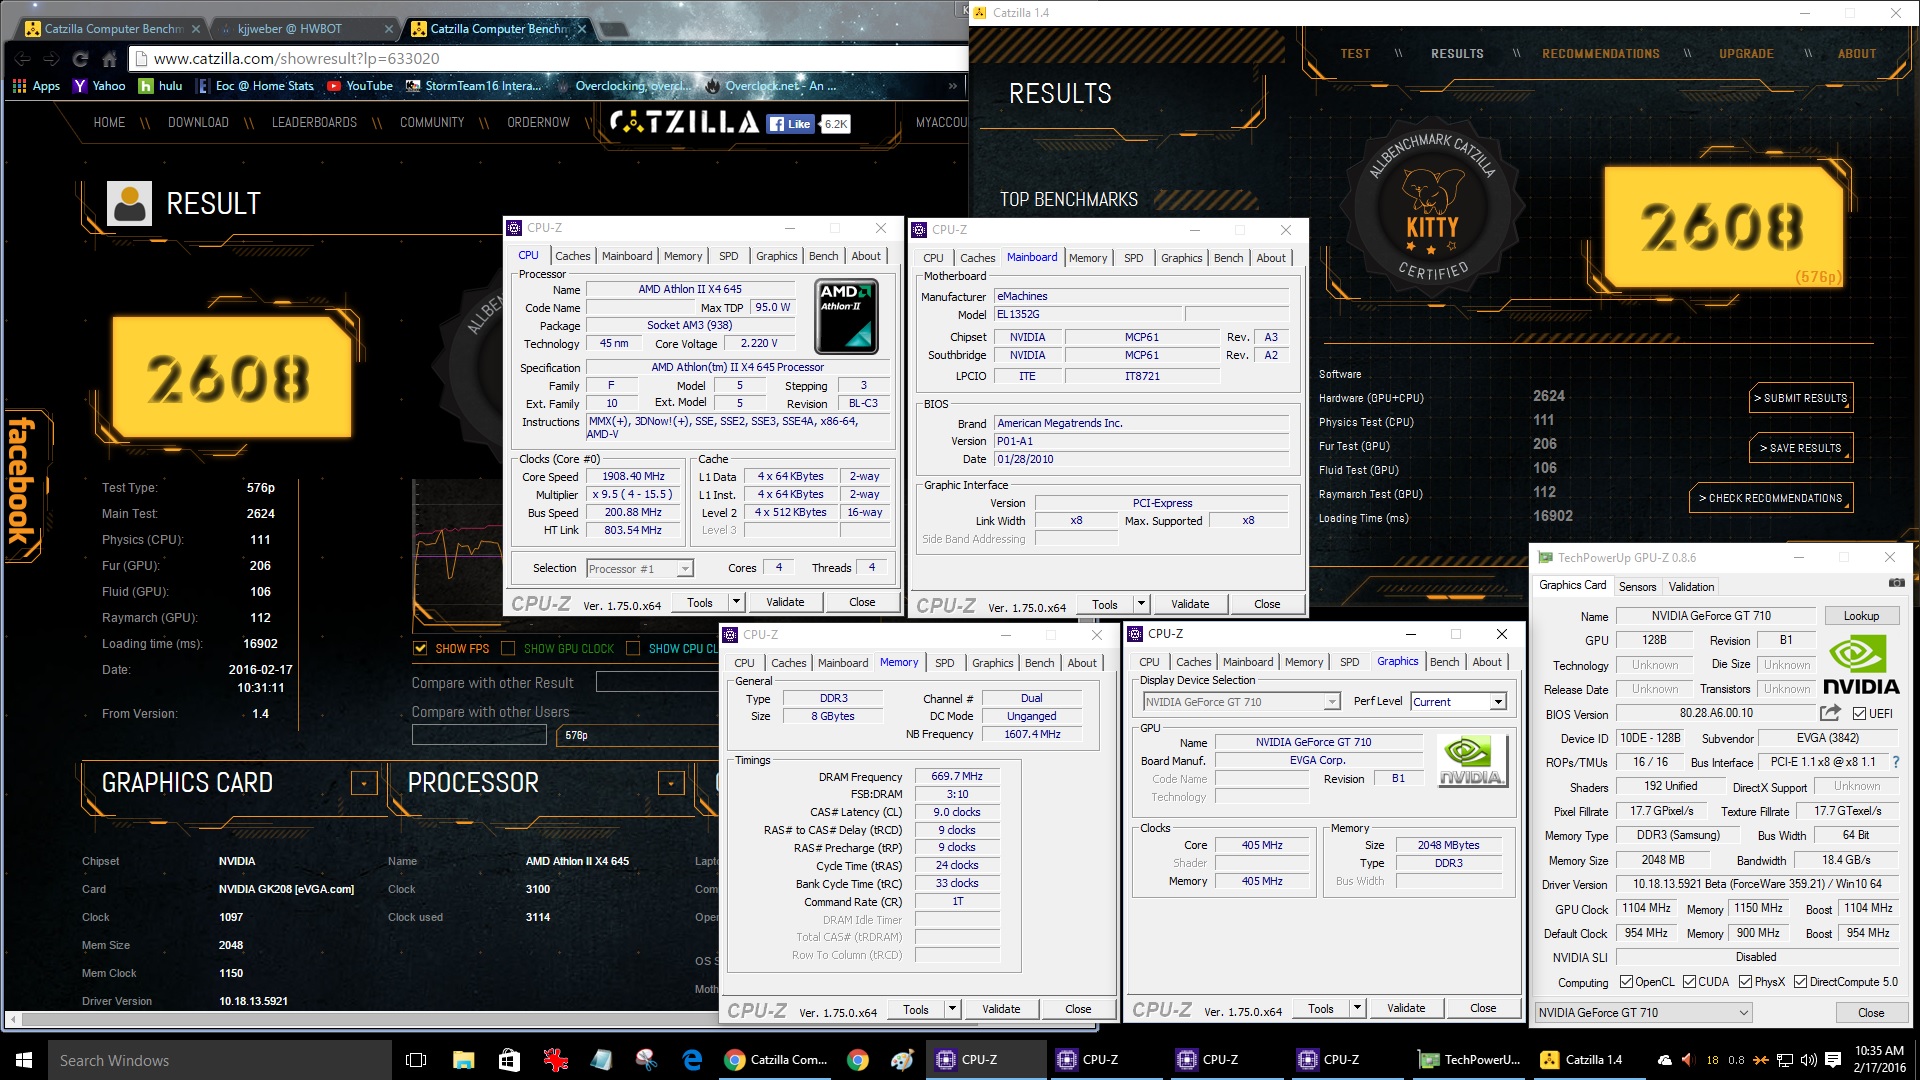Image resolution: width=1920 pixels, height=1080 pixels.
Task: Open the Perf Level Current dropdown
Action: (1498, 702)
